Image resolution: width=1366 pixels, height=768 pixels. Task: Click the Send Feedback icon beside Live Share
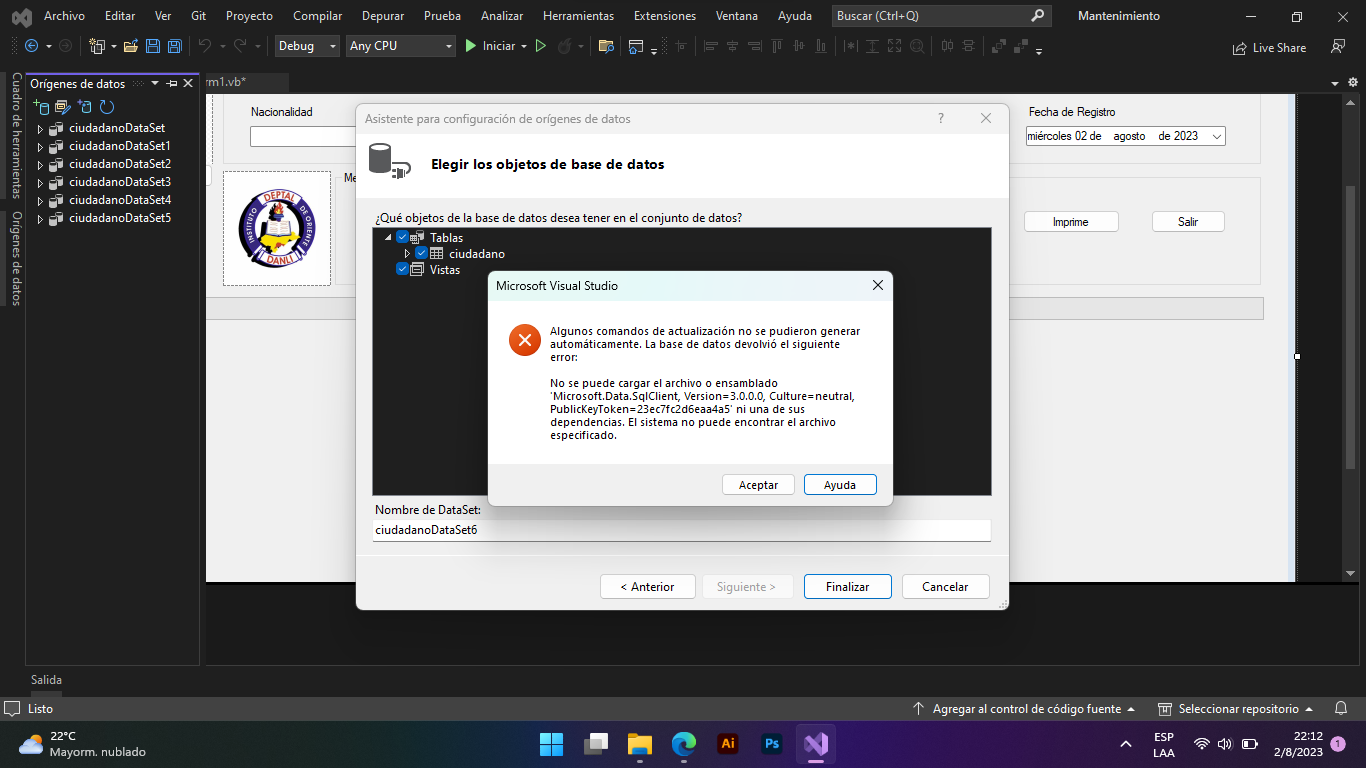click(x=1338, y=47)
